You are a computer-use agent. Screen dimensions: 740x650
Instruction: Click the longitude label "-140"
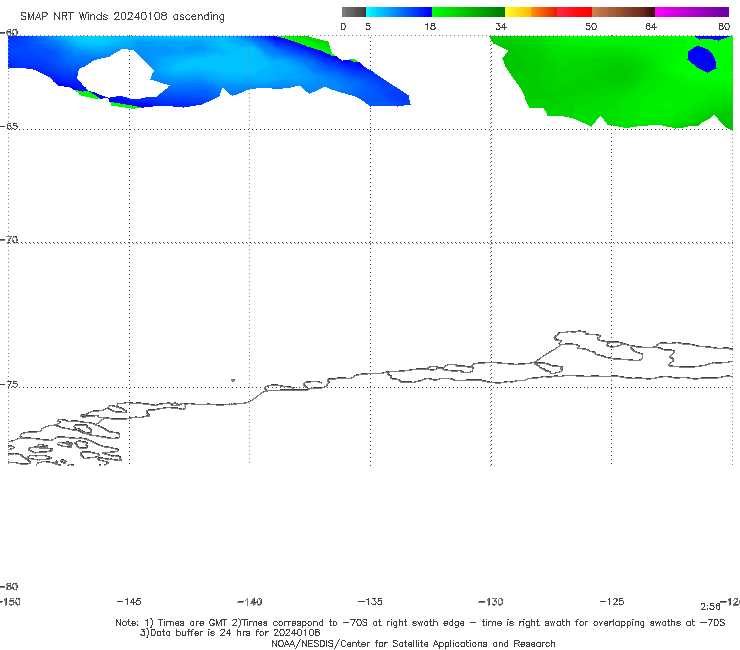[x=250, y=601]
